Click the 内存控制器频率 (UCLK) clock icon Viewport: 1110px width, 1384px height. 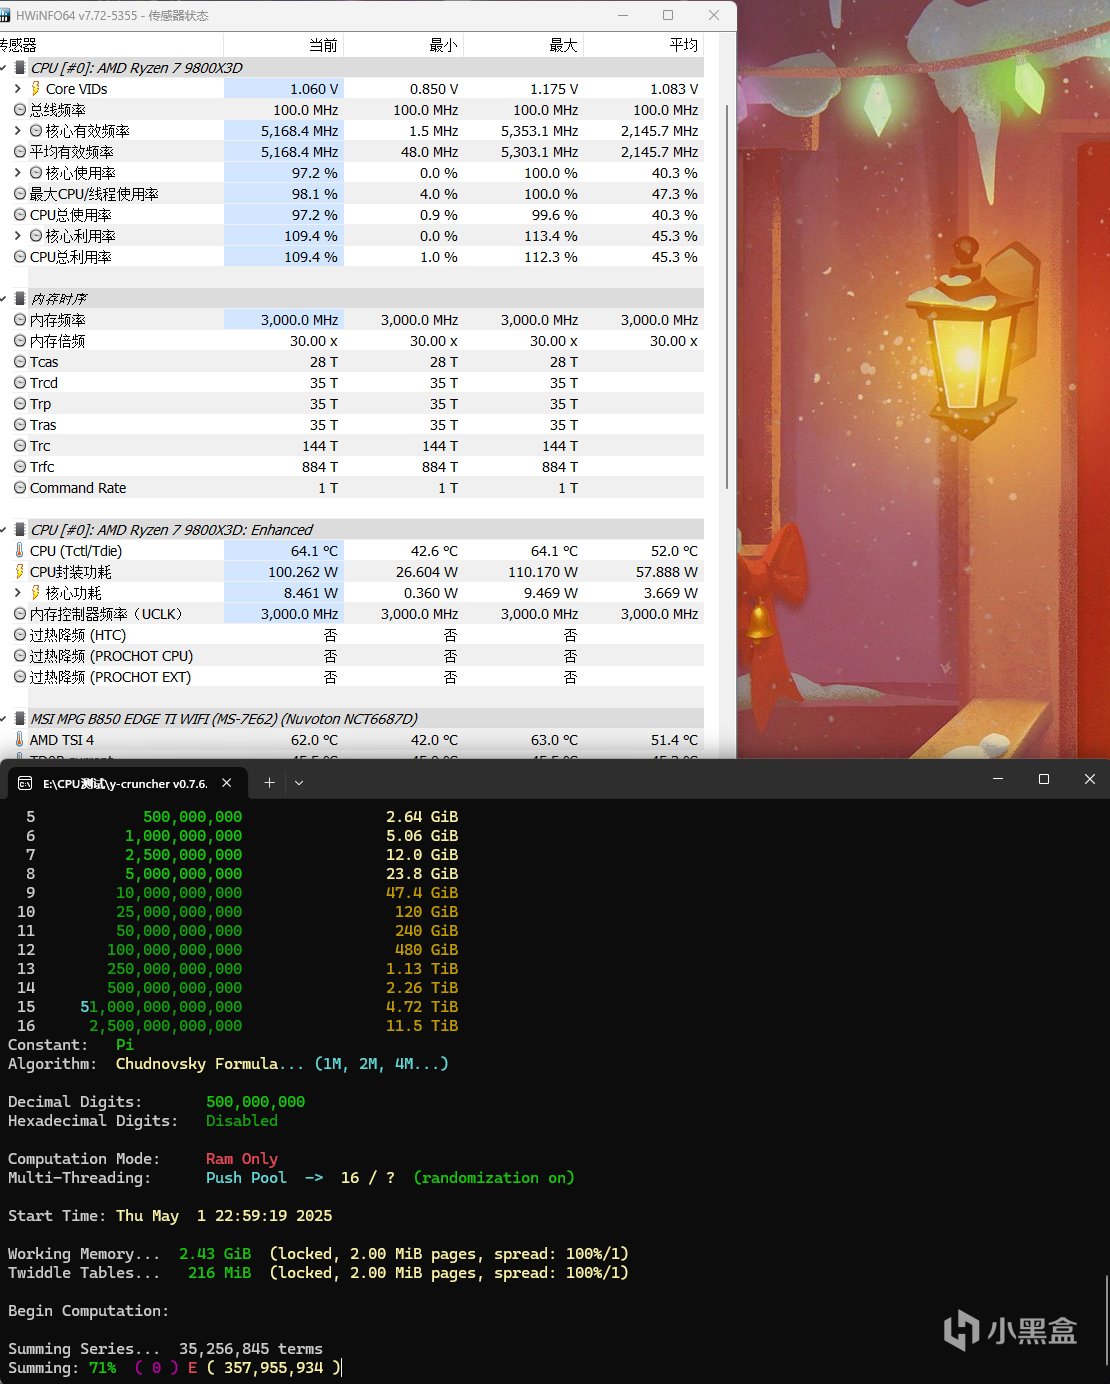[x=20, y=614]
